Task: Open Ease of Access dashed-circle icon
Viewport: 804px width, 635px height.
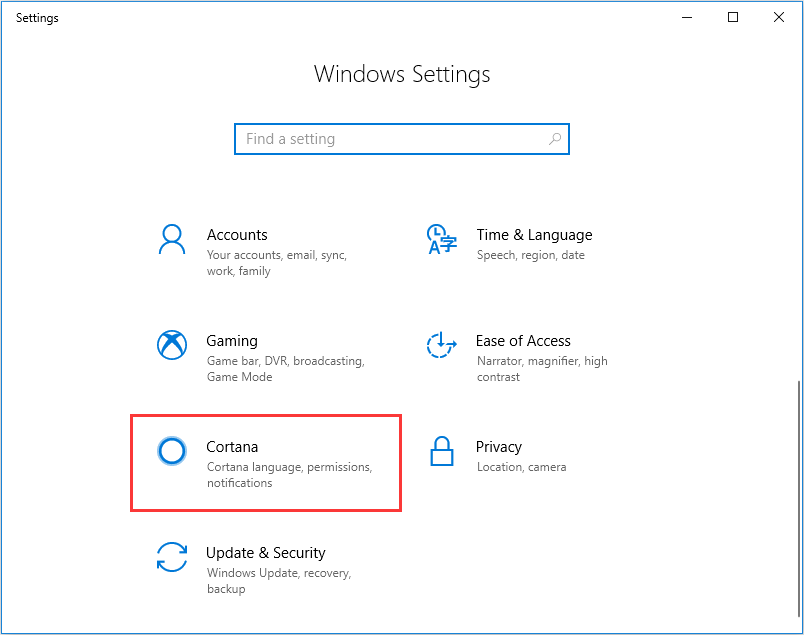Action: pyautogui.click(x=441, y=345)
